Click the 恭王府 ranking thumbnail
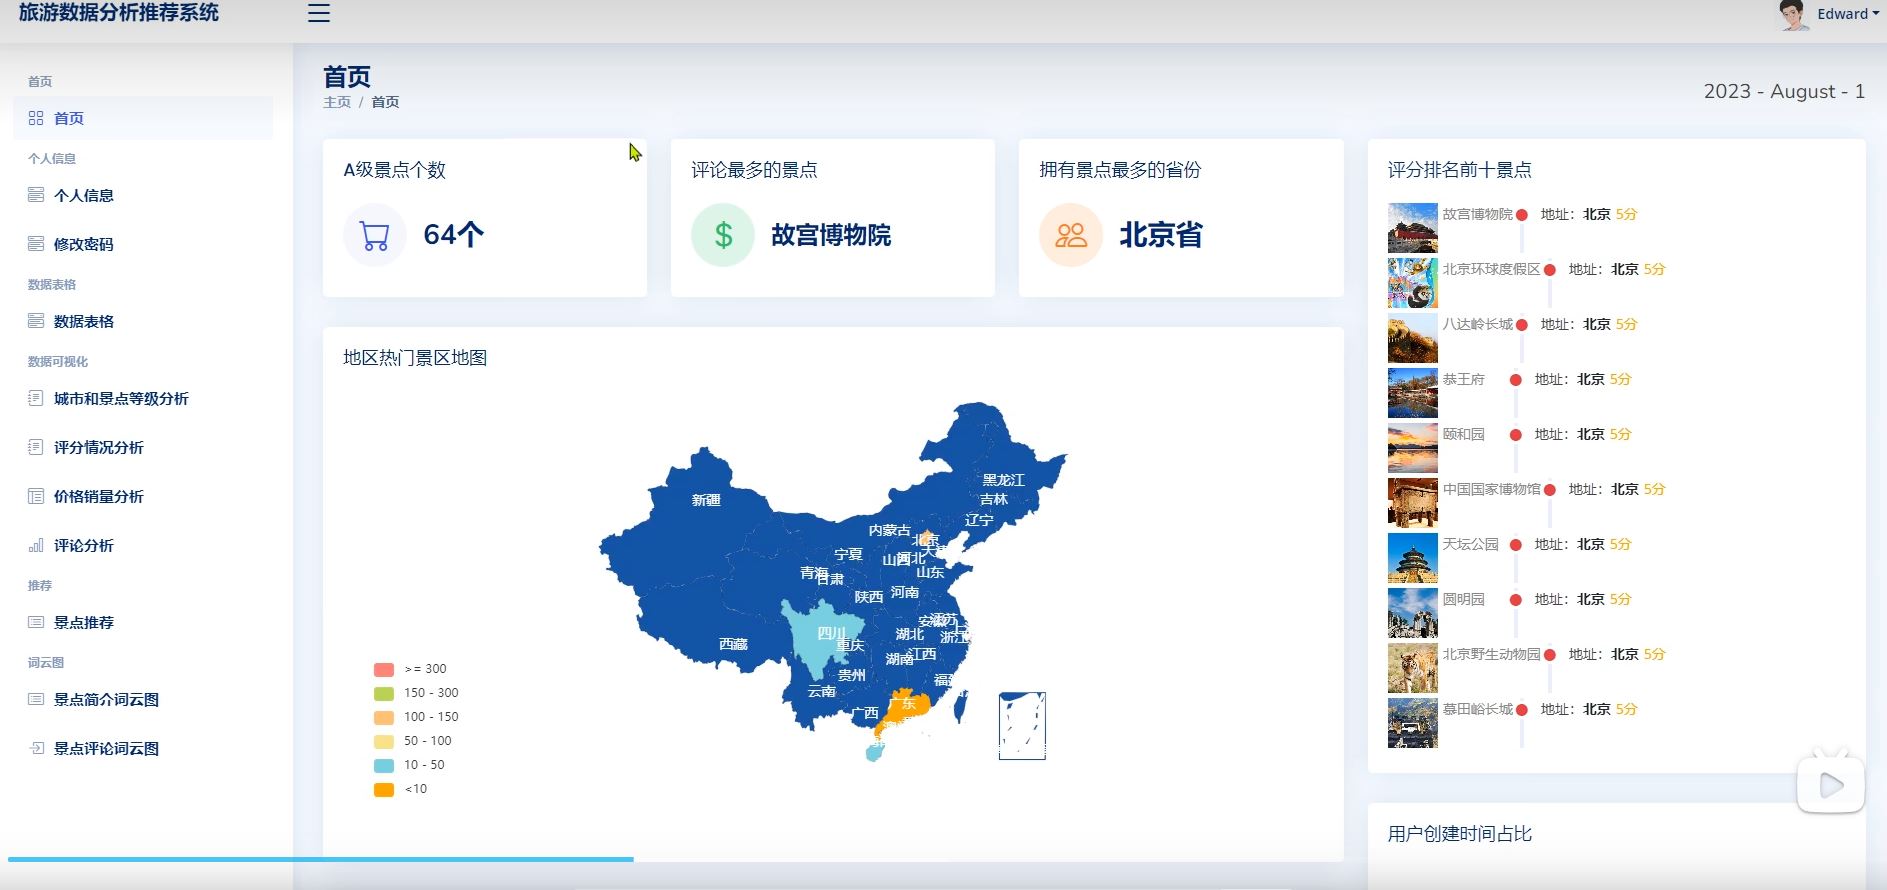Image resolution: width=1887 pixels, height=890 pixels. pos(1413,393)
